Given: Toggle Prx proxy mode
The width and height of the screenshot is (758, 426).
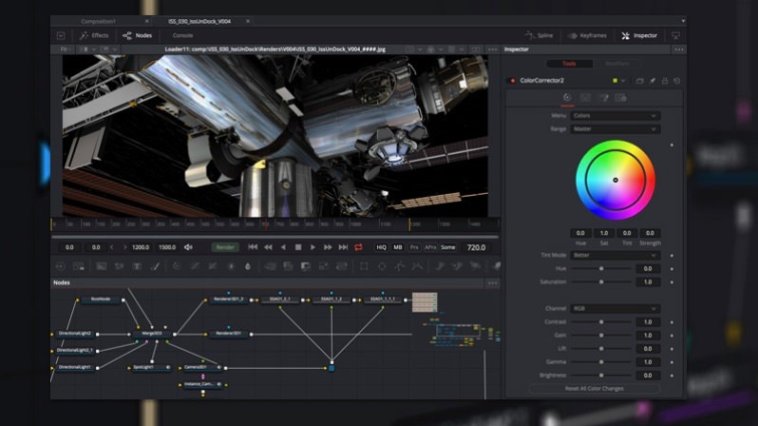Looking at the screenshot, I should coord(414,247).
